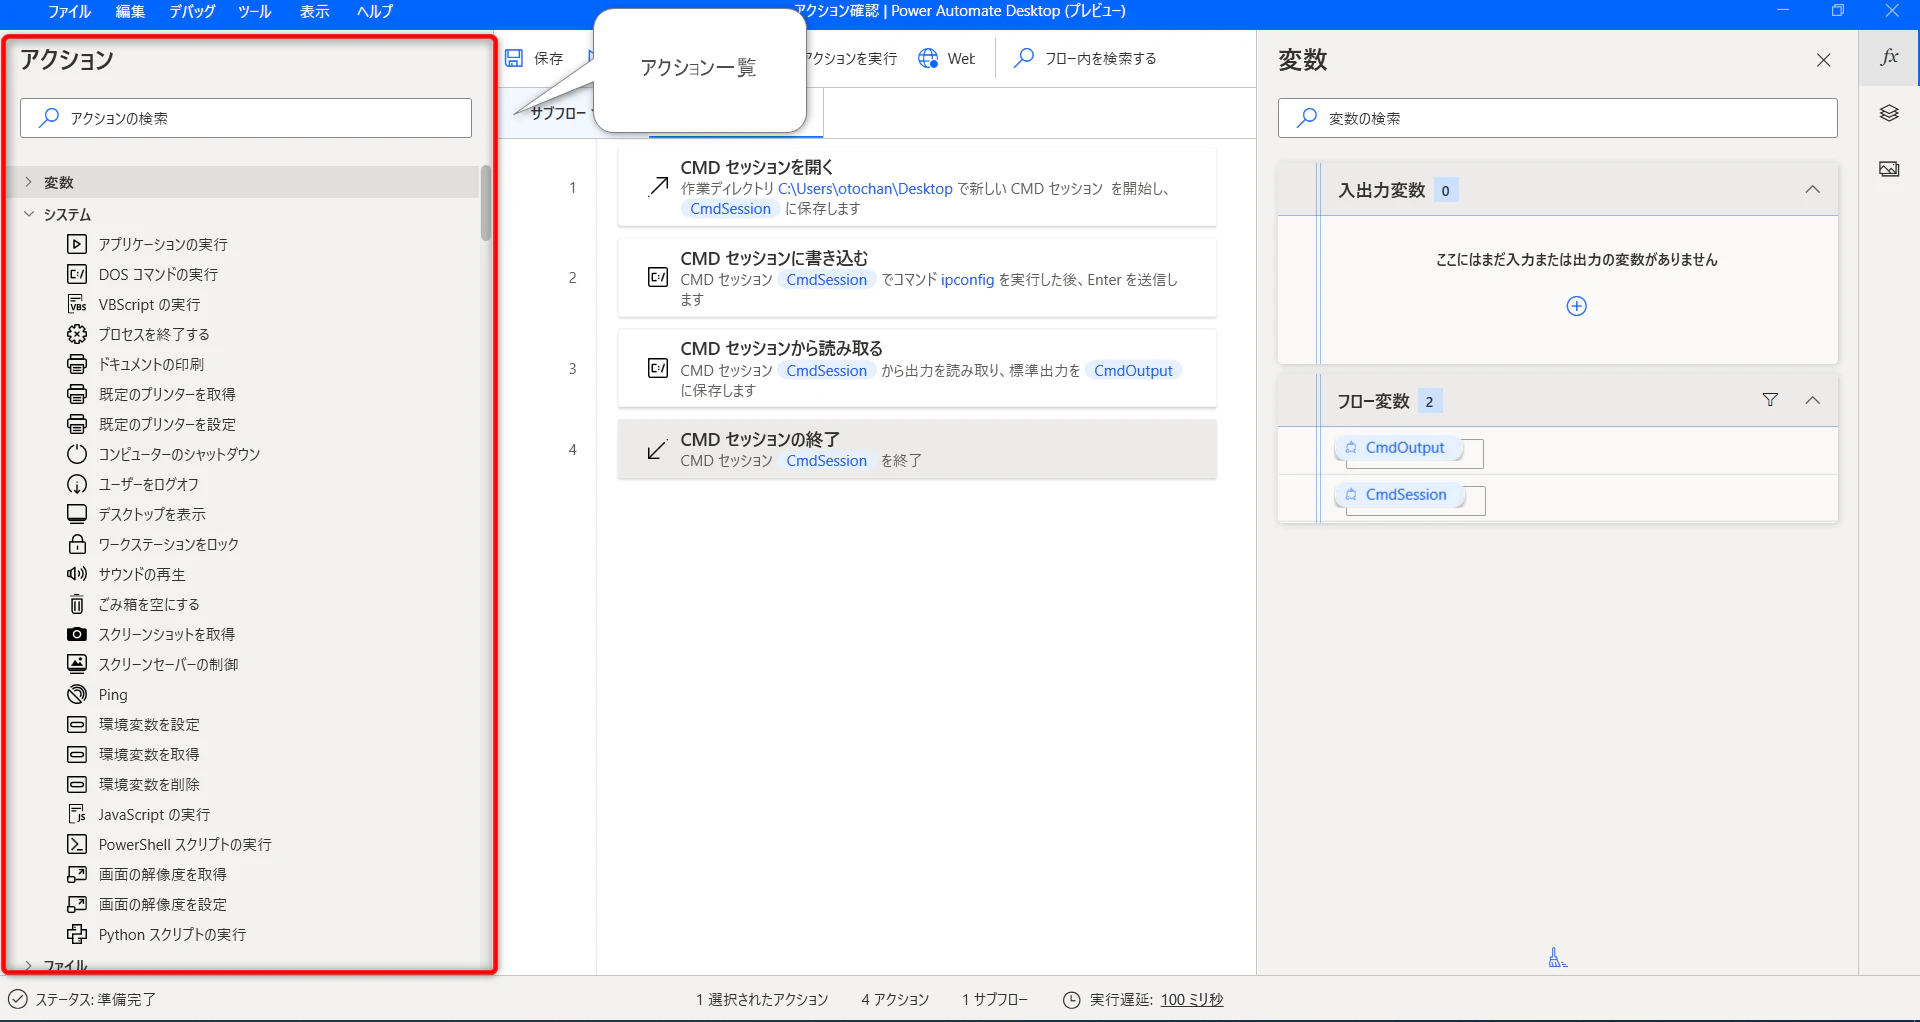1920x1022 pixels.
Task: Select the DOS コマンドの実行 icon
Action: (x=77, y=274)
